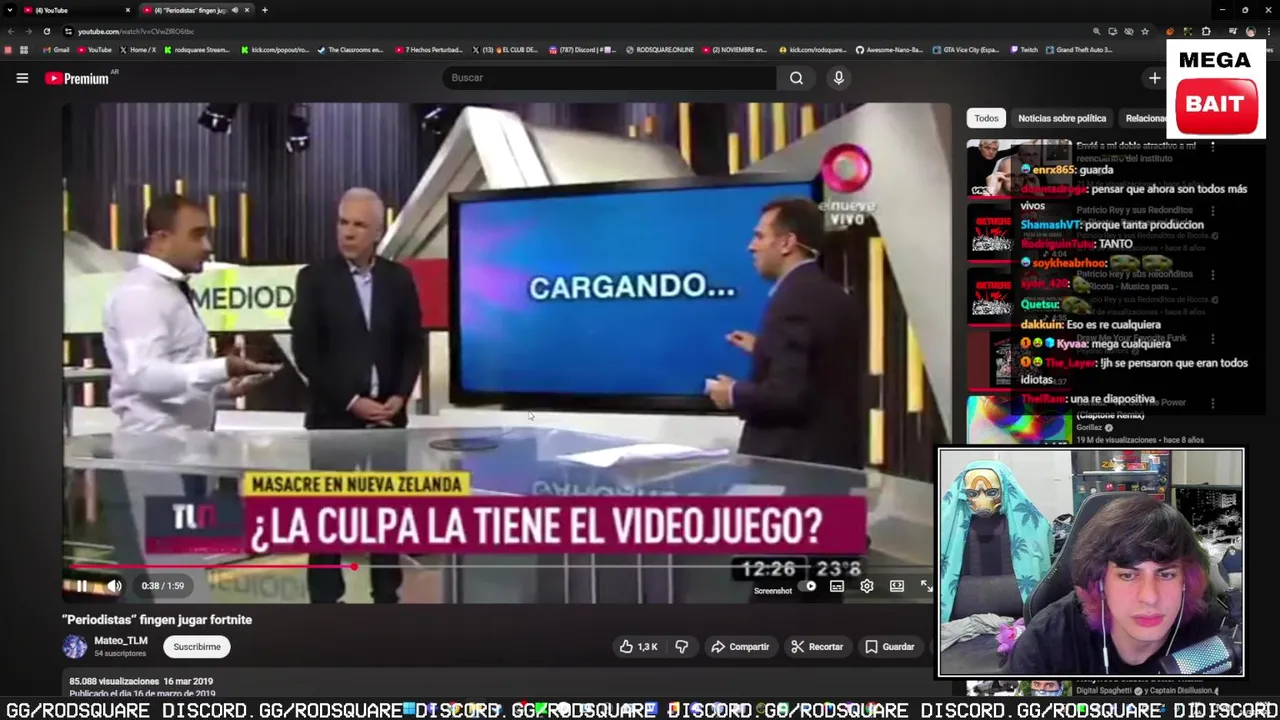The width and height of the screenshot is (1280, 720).
Task: Take a Screenshot of the video
Action: pos(773,591)
